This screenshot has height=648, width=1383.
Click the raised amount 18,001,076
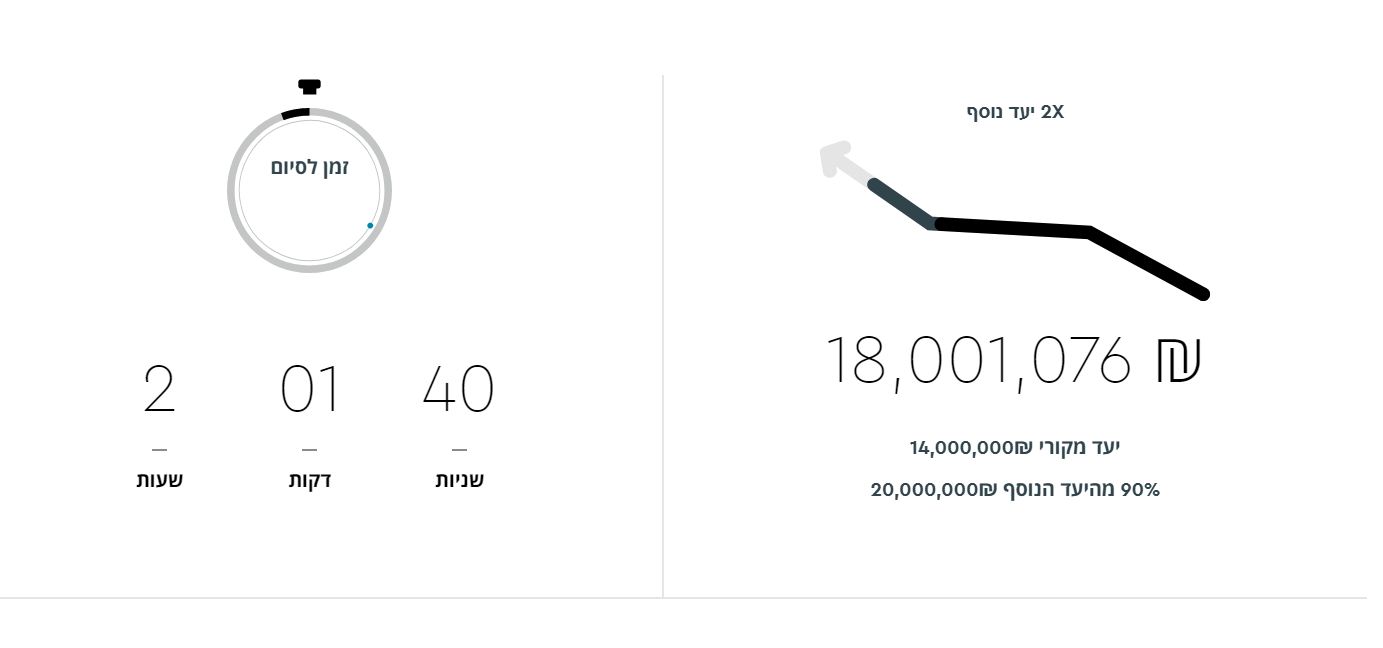click(x=977, y=361)
